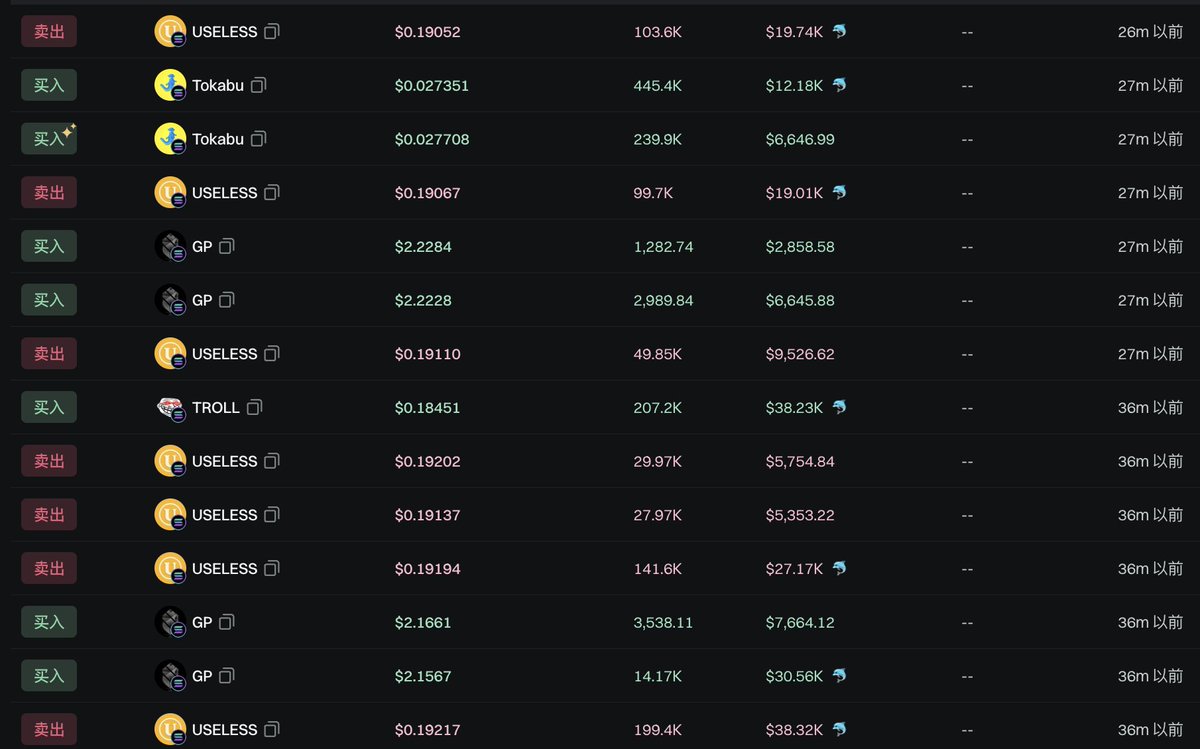Image resolution: width=1200 pixels, height=749 pixels.
Task: Copy Tokabu address in $0.027708 row
Action: click(259, 139)
